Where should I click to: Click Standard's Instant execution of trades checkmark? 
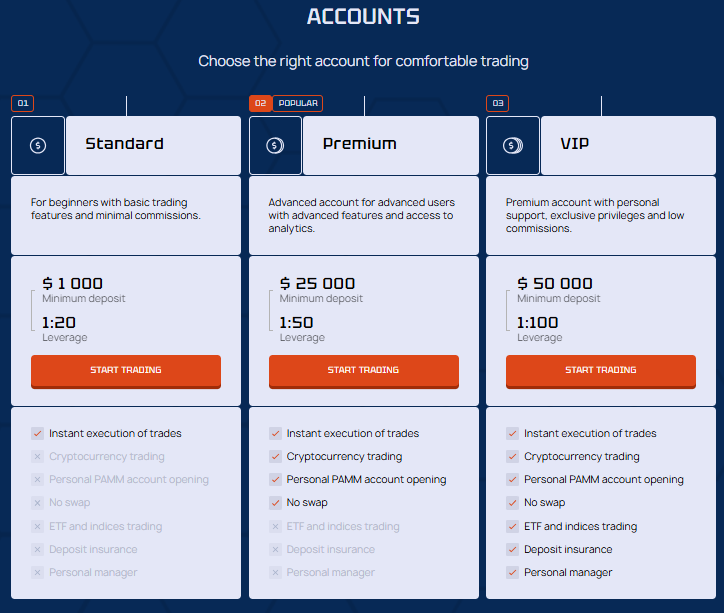pos(37,434)
